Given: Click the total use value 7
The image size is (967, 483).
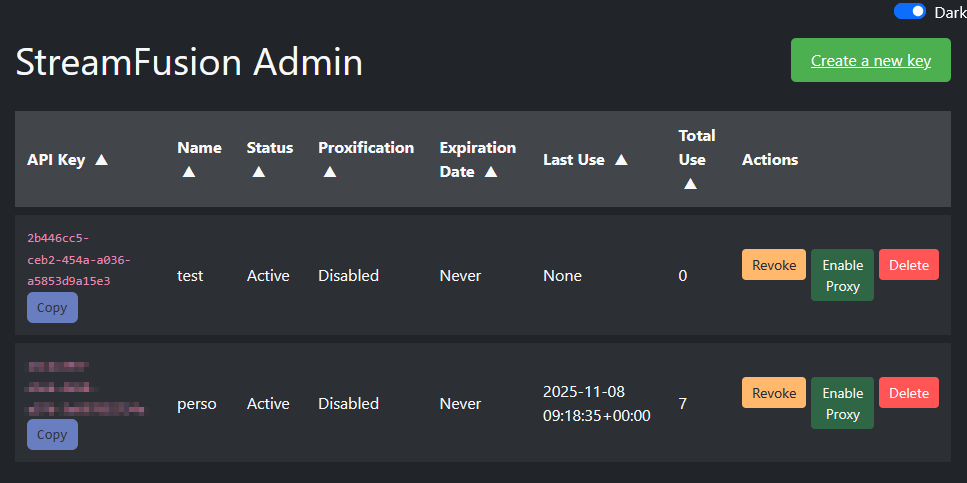Looking at the screenshot, I should point(683,403).
